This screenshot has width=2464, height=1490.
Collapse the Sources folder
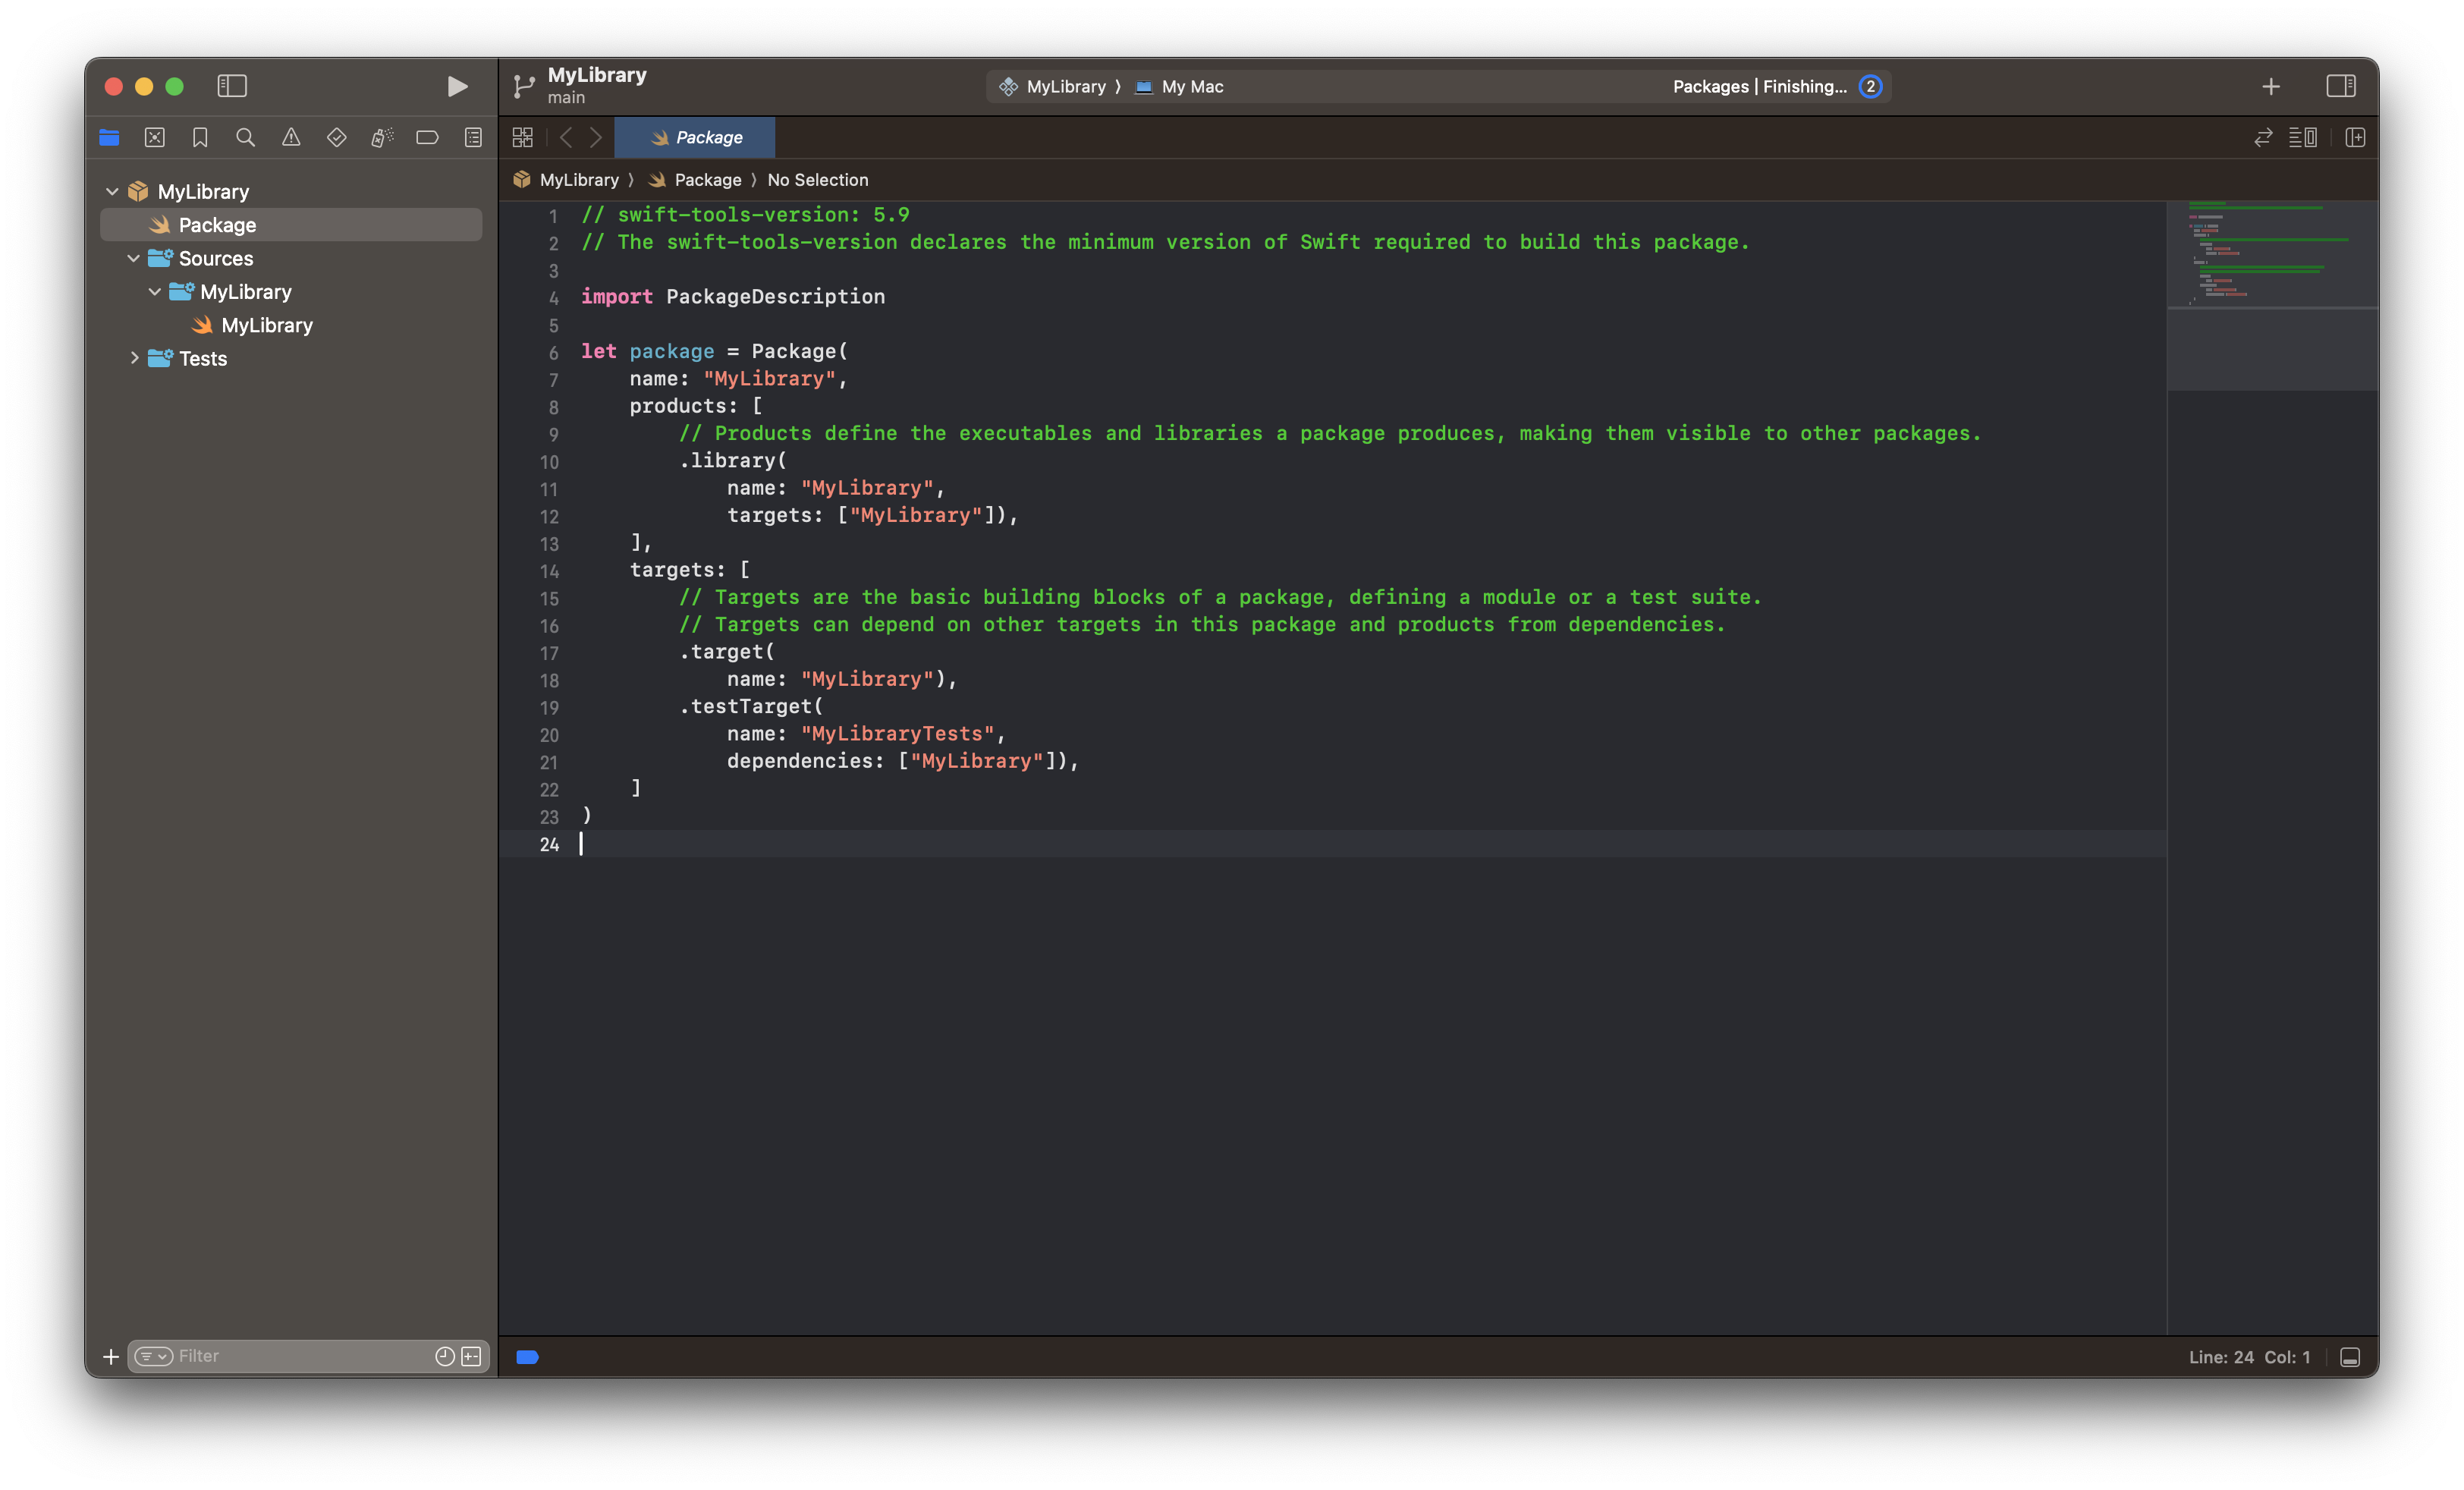pyautogui.click(x=134, y=258)
